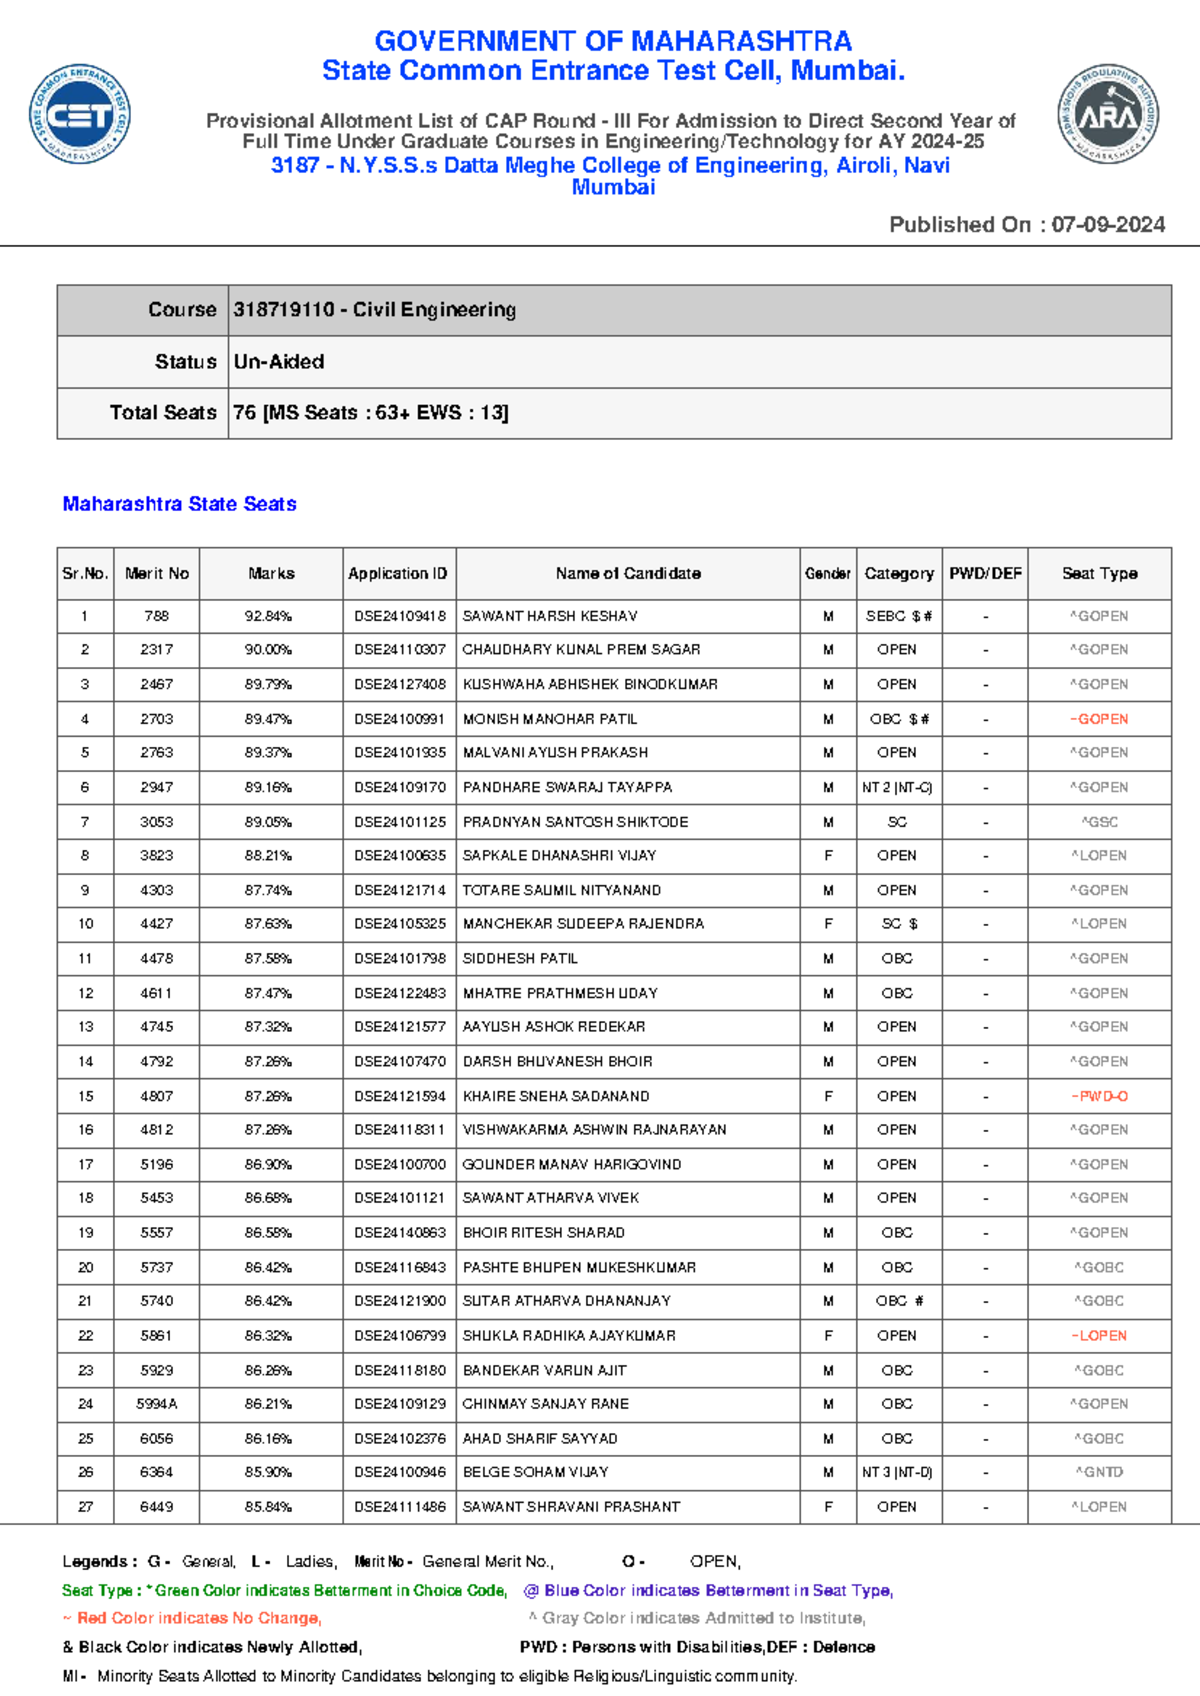Image resolution: width=1200 pixels, height=1696 pixels.
Task: Select the Total Seats value 76
Action: 371,413
